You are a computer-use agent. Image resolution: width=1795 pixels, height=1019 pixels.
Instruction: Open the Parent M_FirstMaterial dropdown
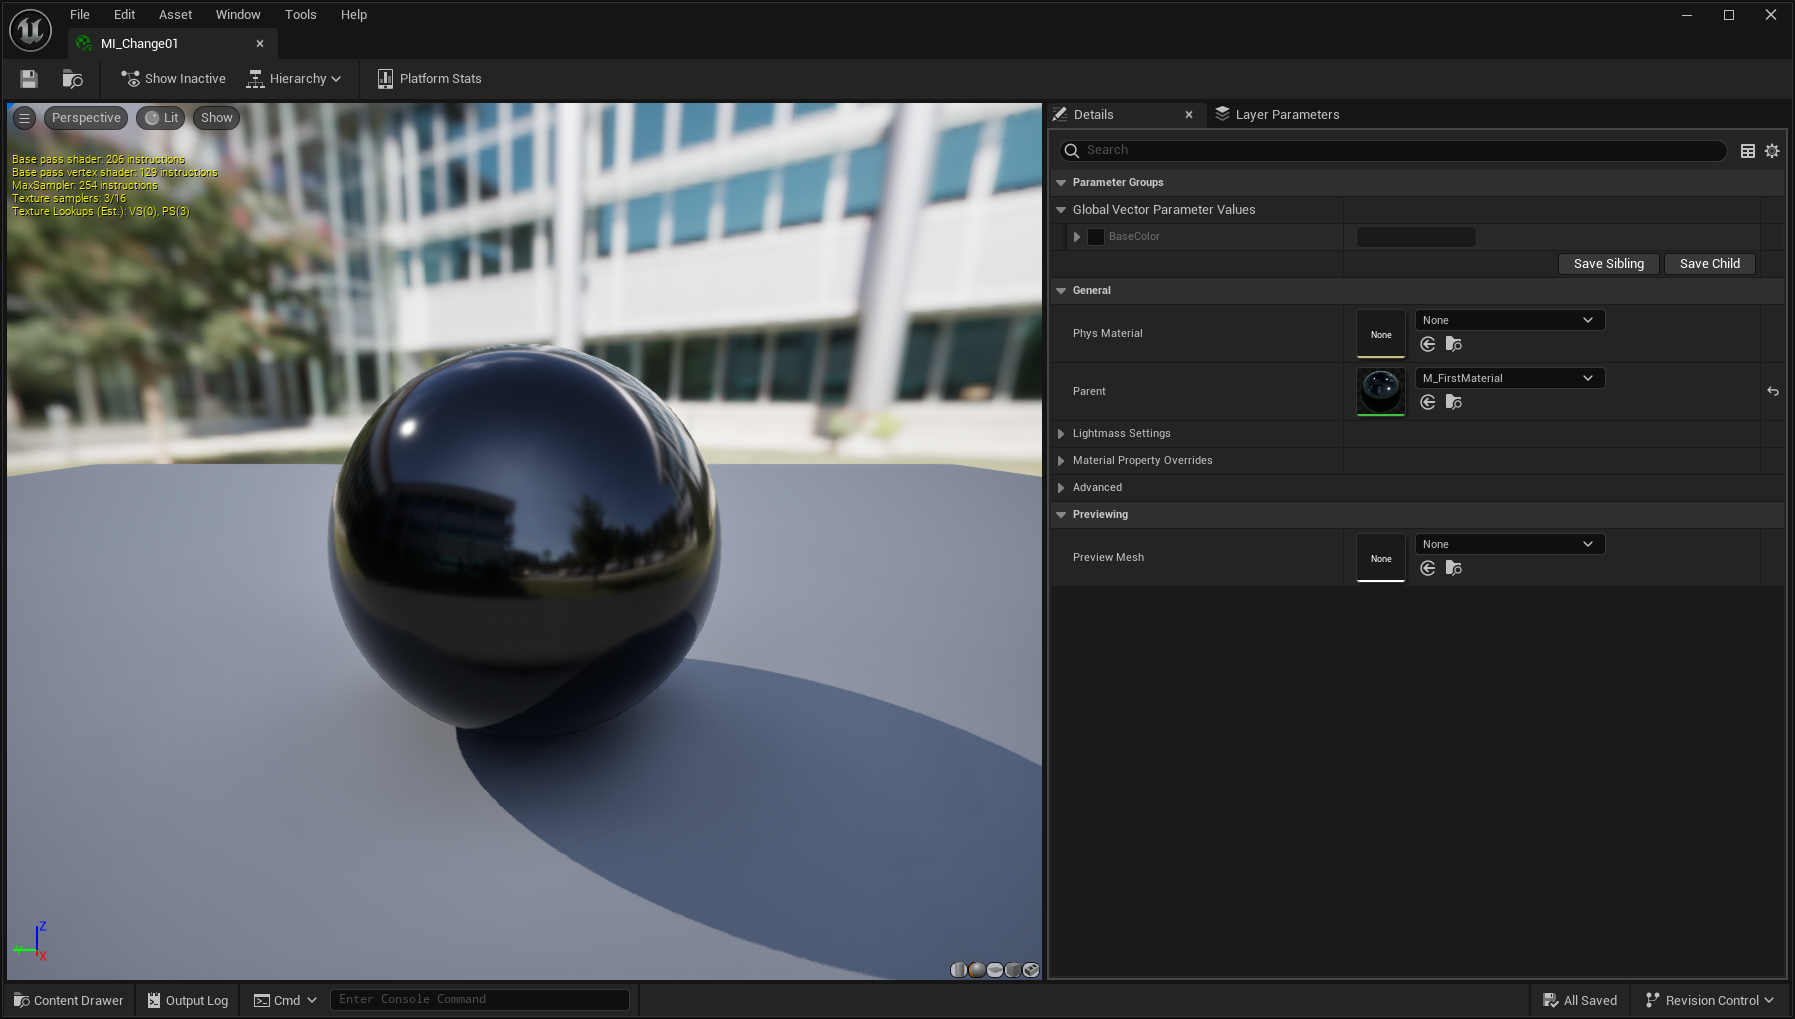1510,378
